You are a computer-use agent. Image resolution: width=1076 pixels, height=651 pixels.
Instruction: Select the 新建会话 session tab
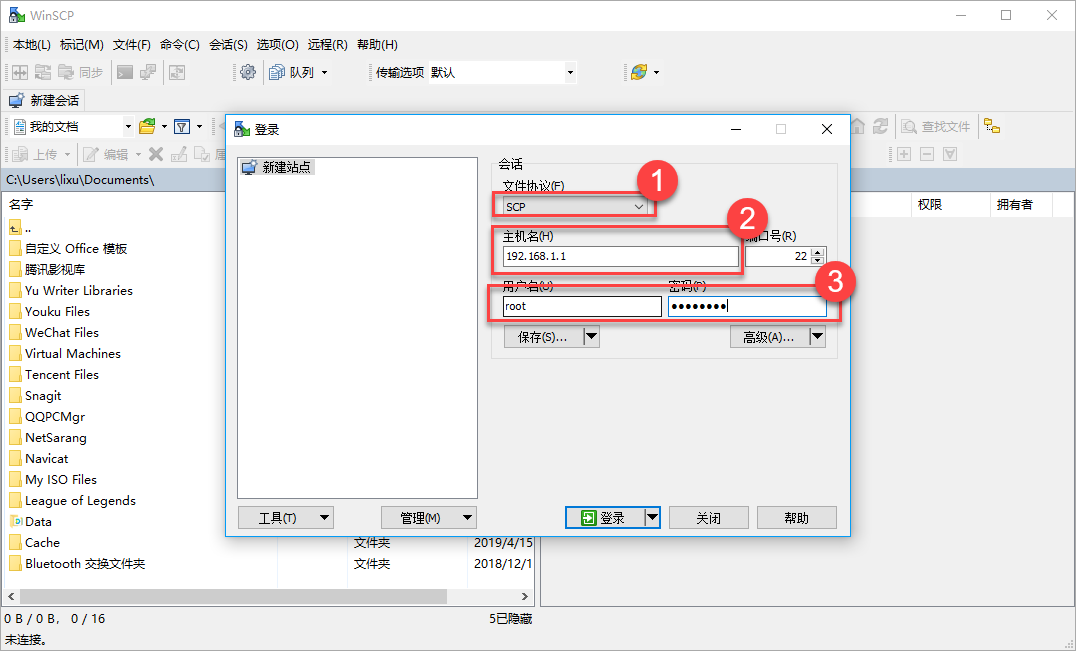(x=45, y=100)
